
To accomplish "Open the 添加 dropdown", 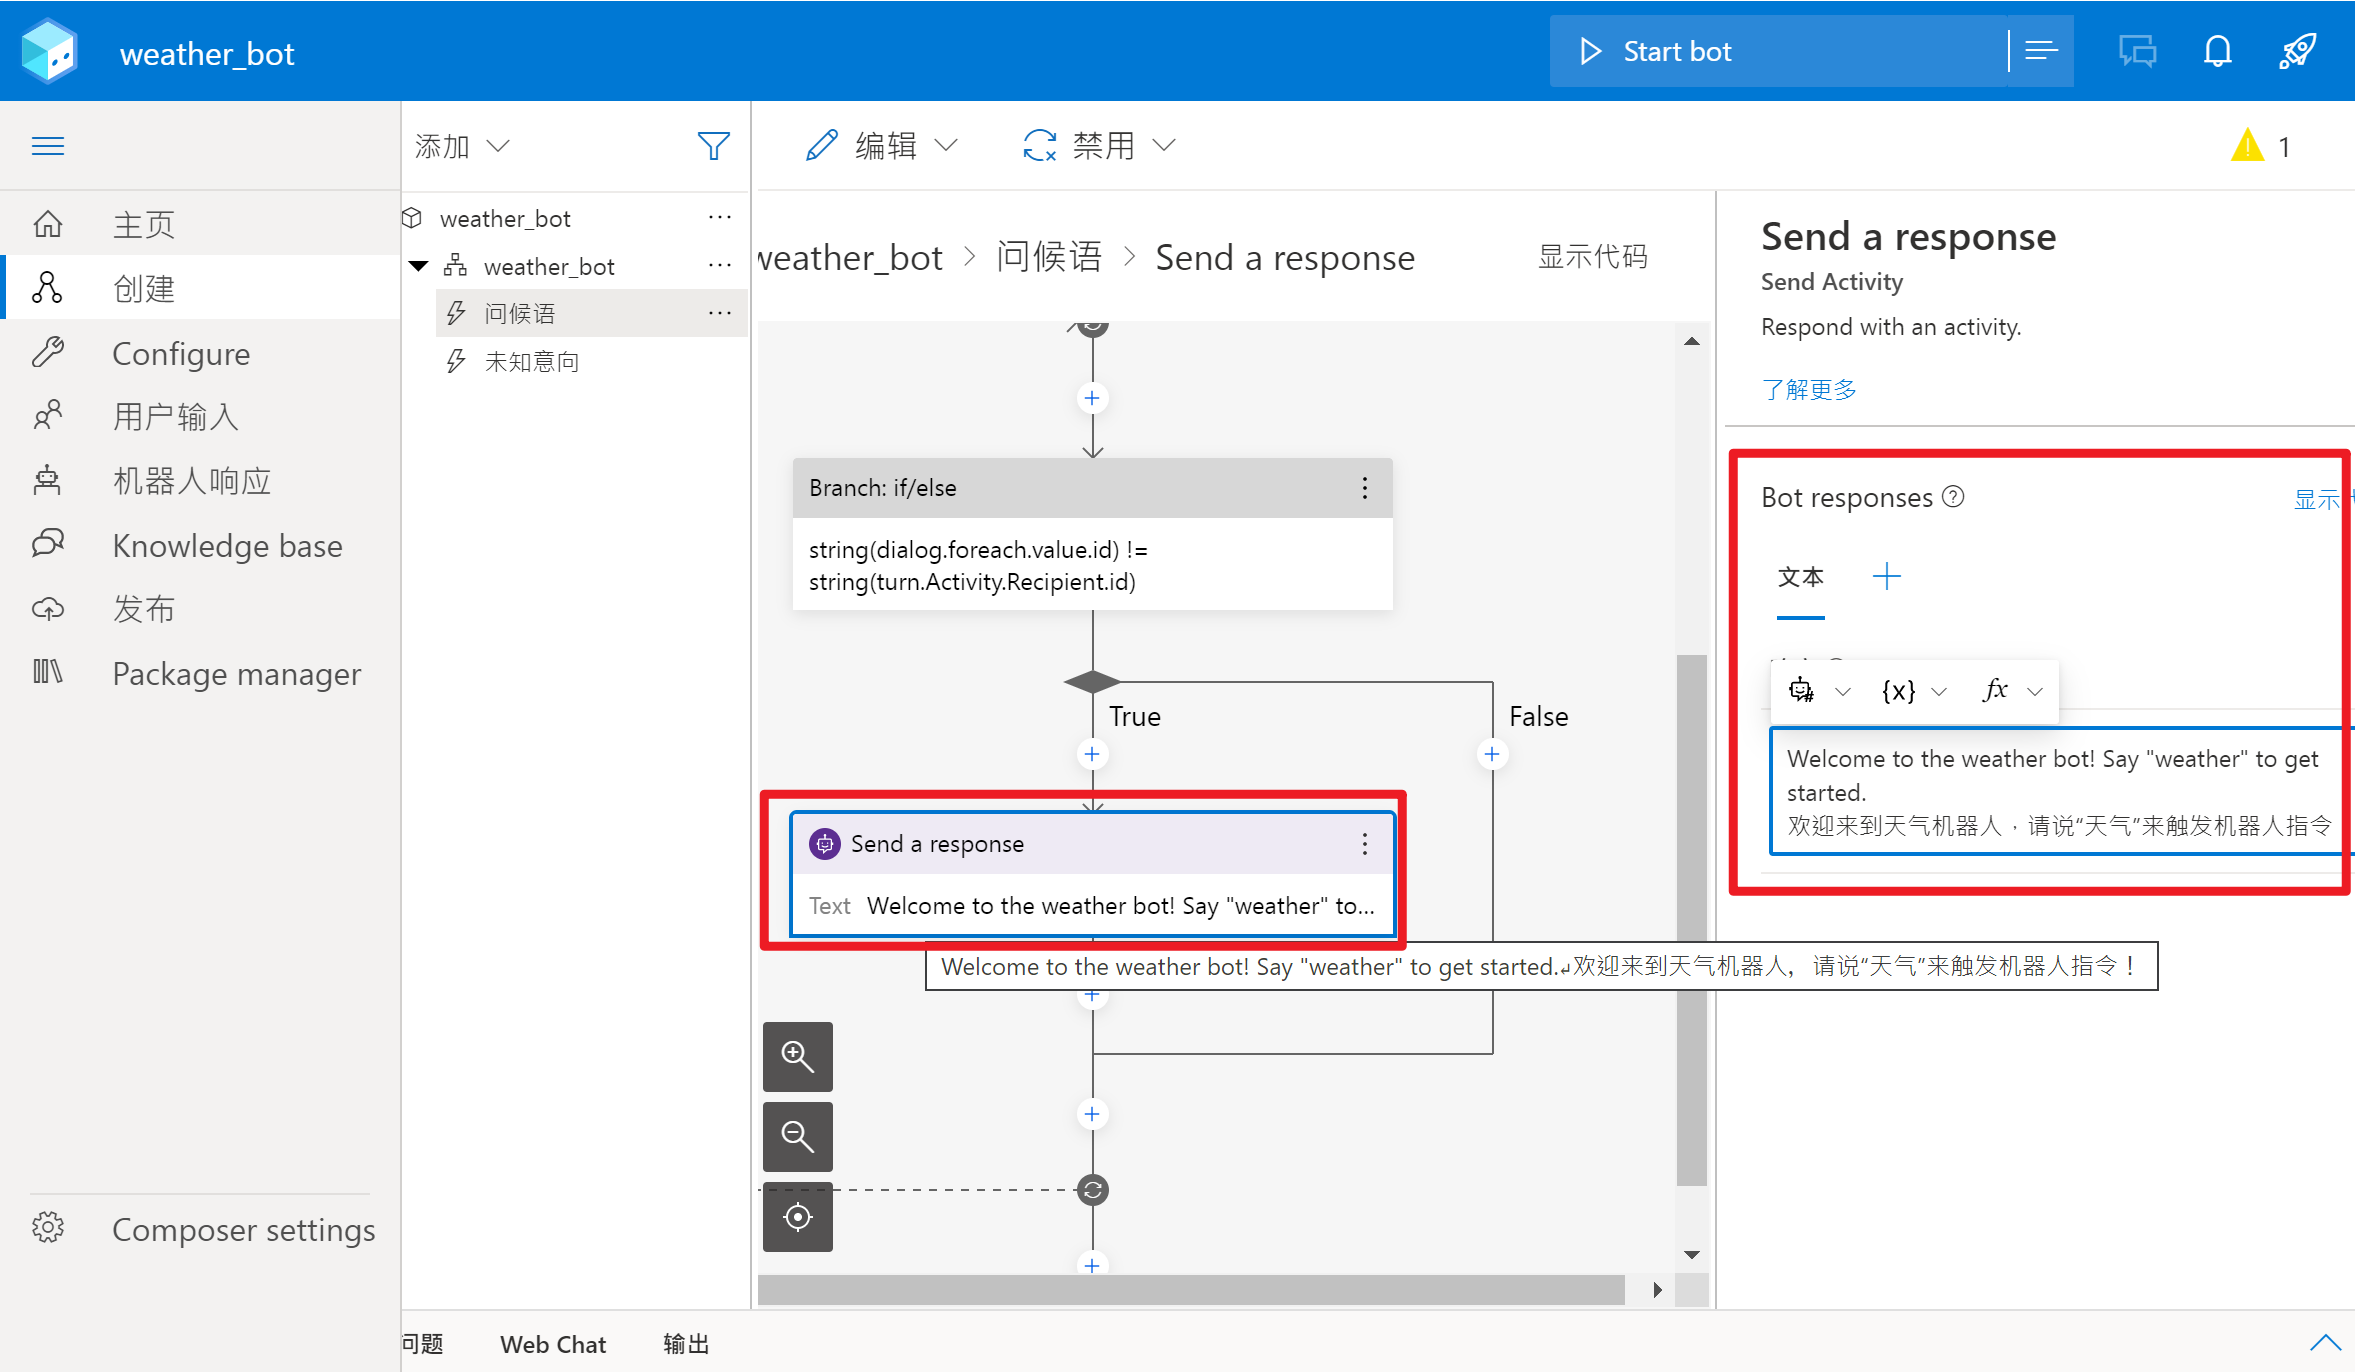I will pyautogui.click(x=462, y=146).
